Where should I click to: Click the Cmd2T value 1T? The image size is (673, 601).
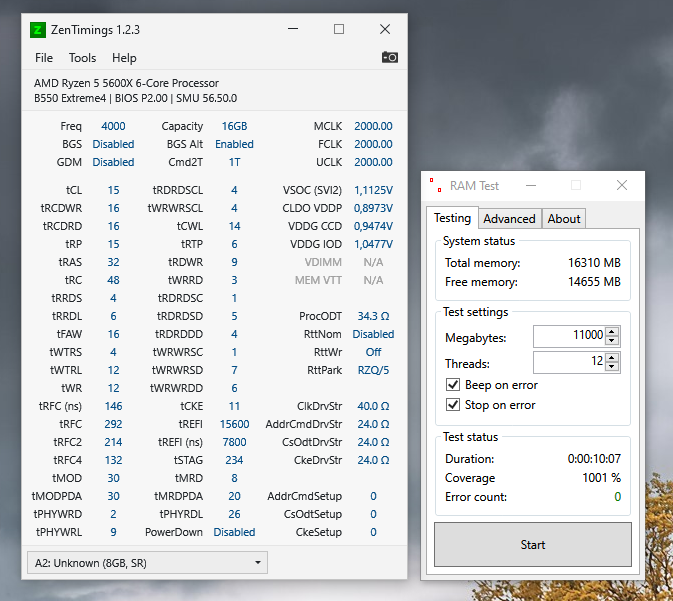pyautogui.click(x=234, y=162)
